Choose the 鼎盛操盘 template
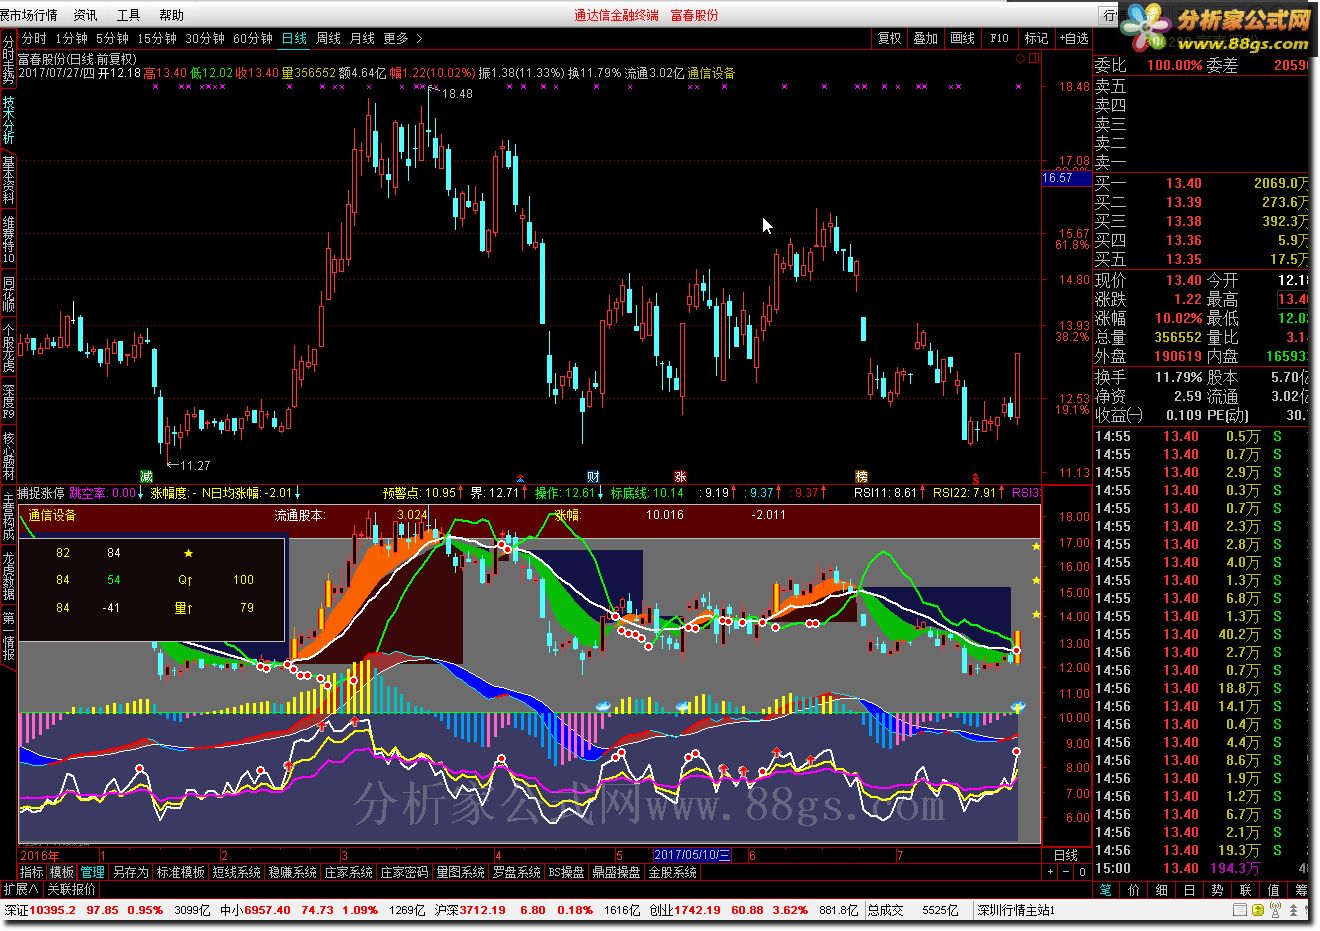This screenshot has width=1320, height=931. click(617, 873)
